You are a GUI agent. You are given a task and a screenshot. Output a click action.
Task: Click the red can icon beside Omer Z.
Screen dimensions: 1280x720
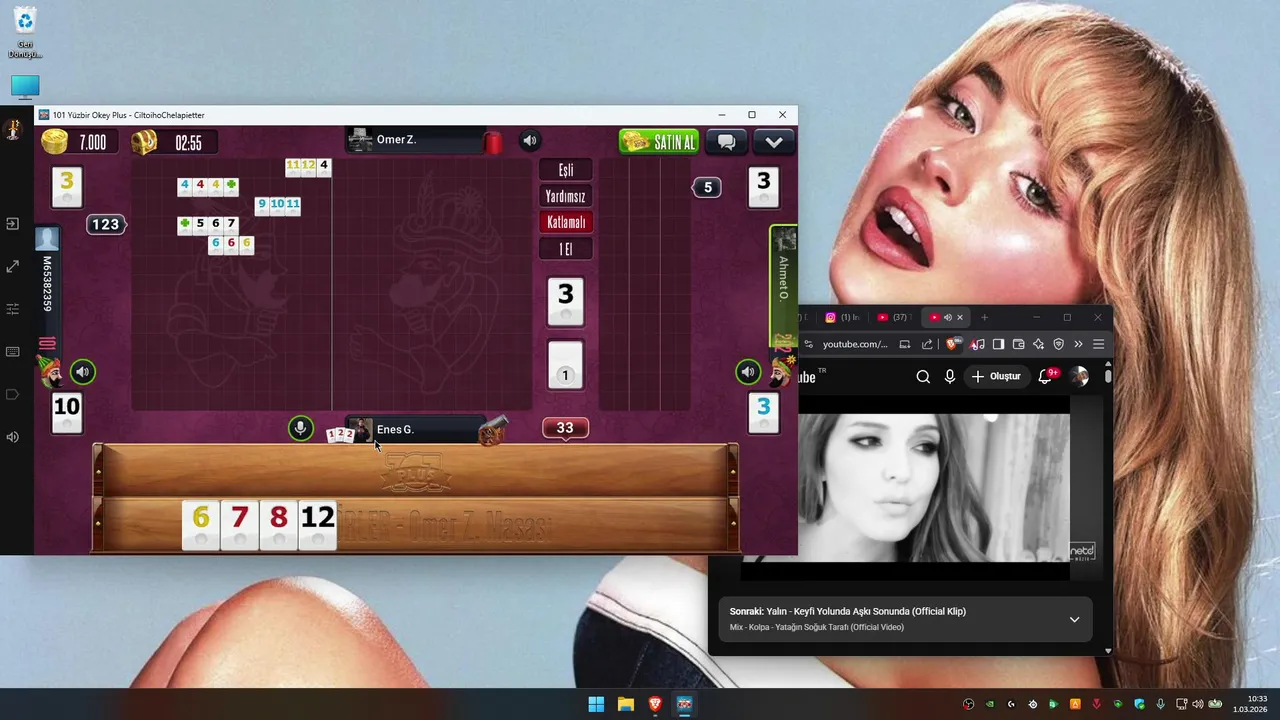[x=493, y=142]
